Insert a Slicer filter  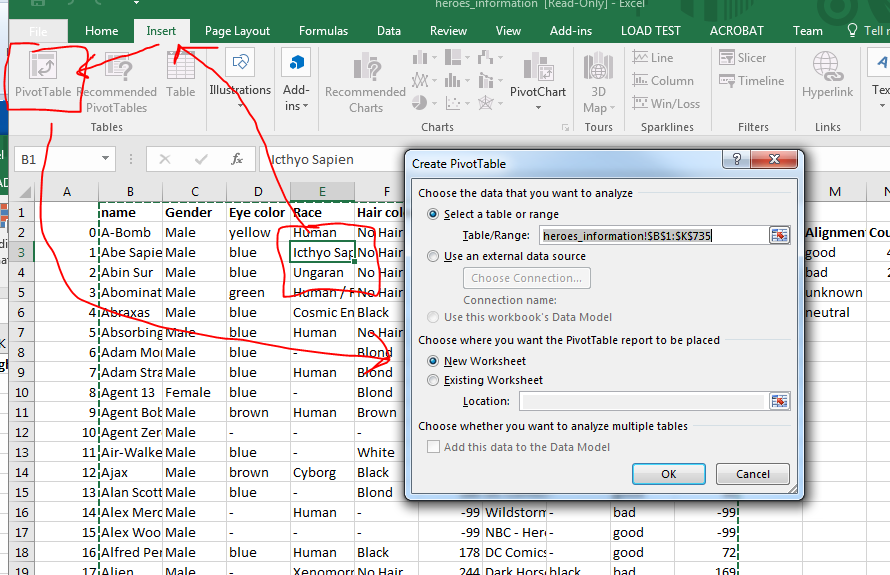(x=742, y=58)
